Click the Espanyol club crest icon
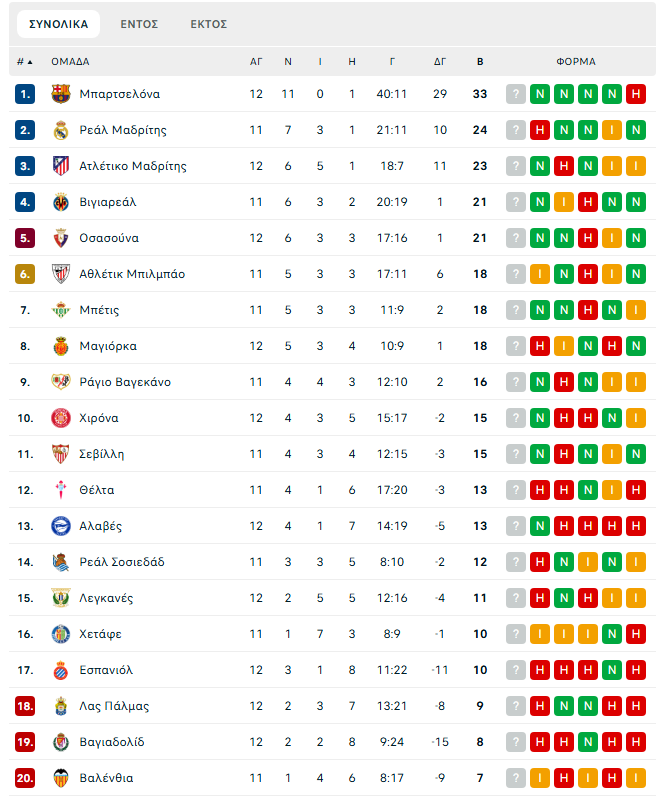Viewport: 667px width, 801px height. (x=61, y=670)
